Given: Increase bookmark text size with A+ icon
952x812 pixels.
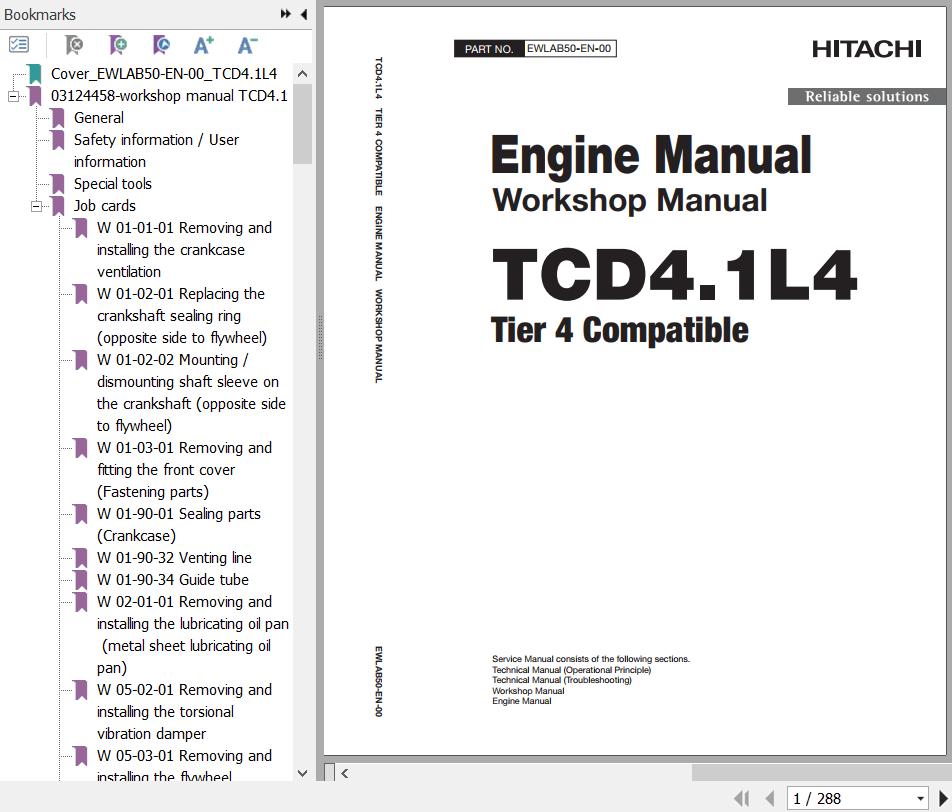Looking at the screenshot, I should [204, 44].
